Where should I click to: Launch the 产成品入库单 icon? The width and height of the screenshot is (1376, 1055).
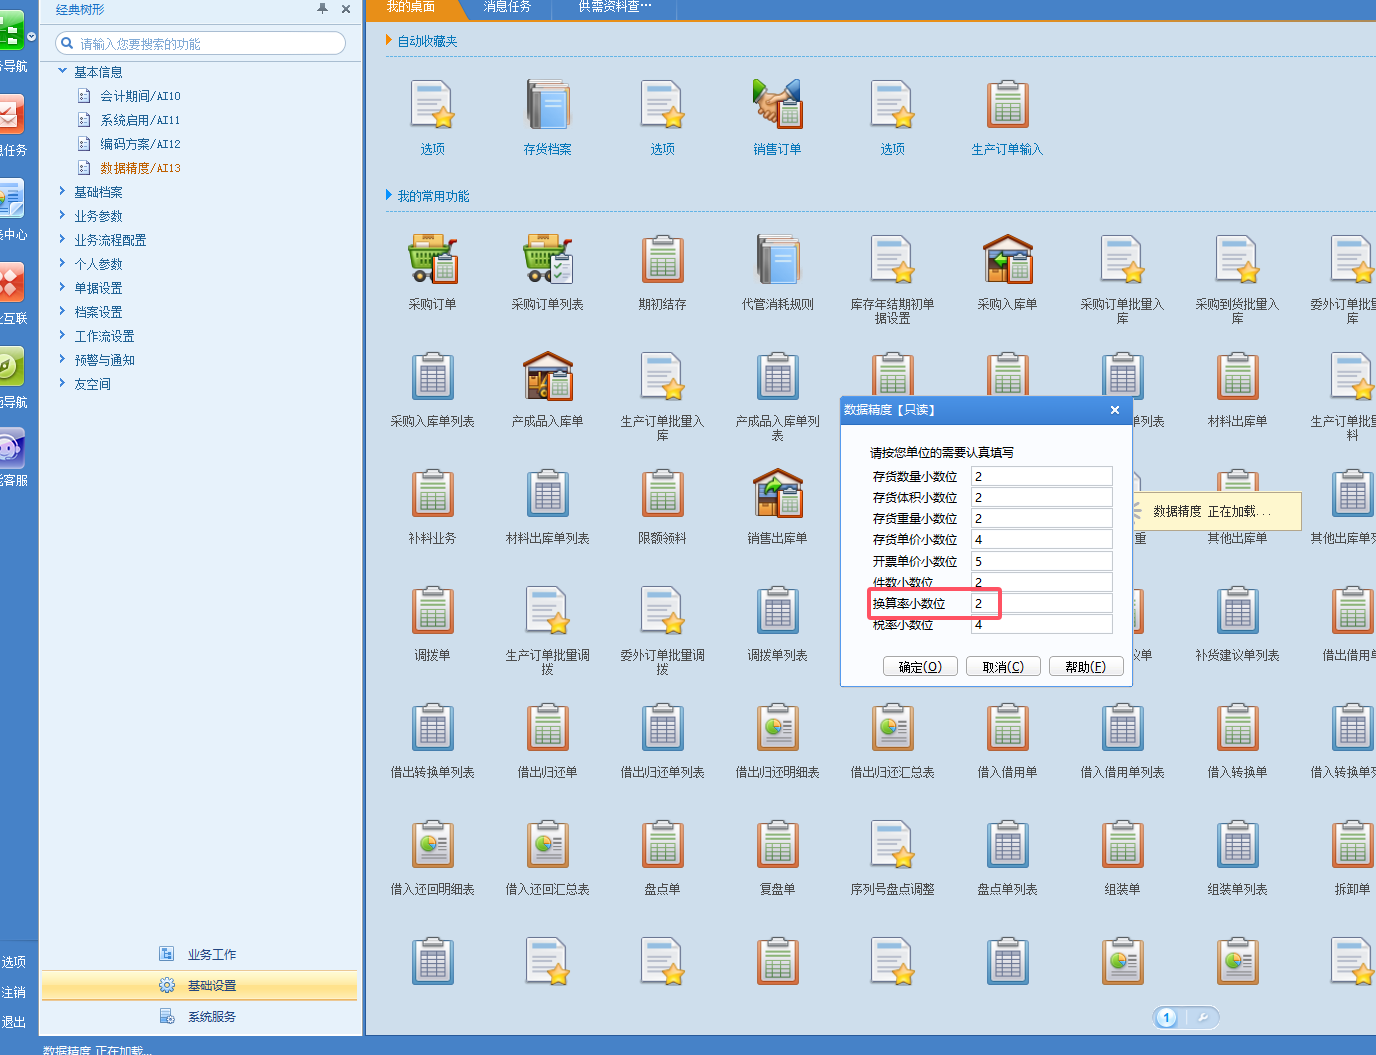(547, 377)
